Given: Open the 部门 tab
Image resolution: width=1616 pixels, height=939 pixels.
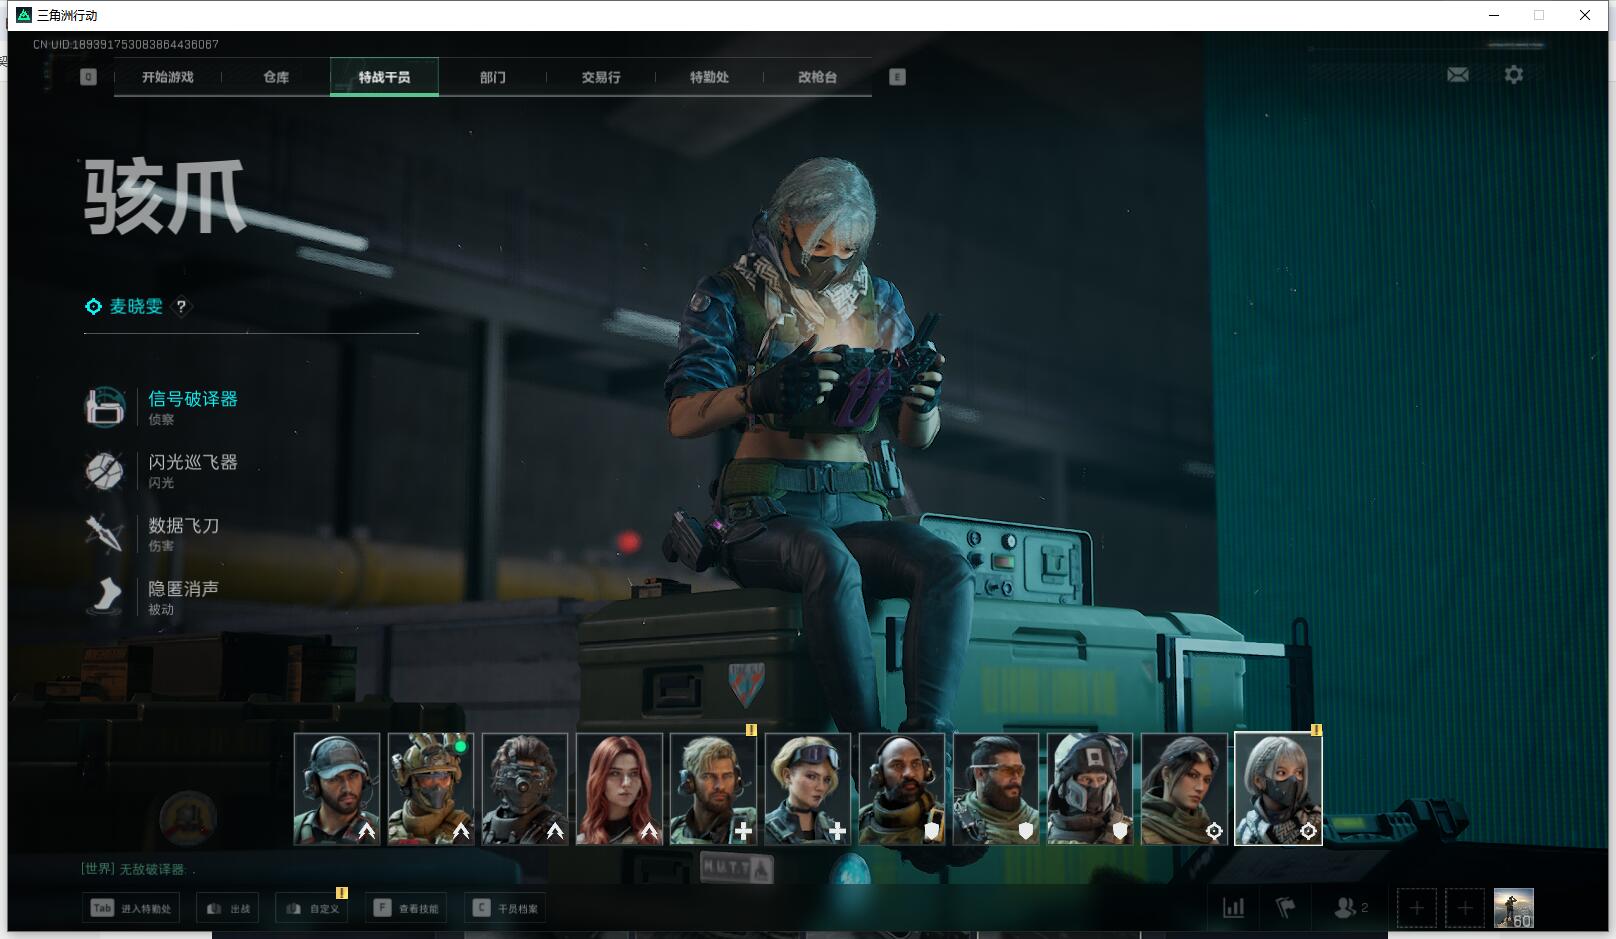Looking at the screenshot, I should [x=493, y=77].
